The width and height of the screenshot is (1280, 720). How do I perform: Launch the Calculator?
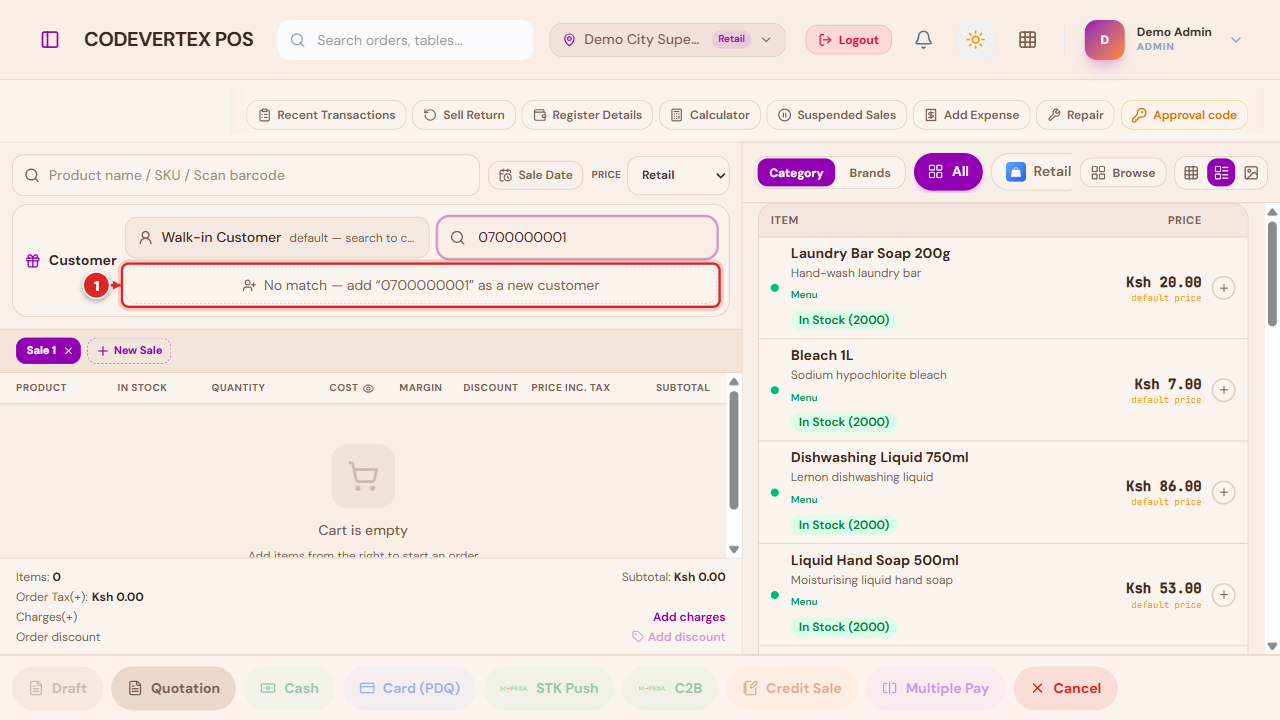[710, 115]
